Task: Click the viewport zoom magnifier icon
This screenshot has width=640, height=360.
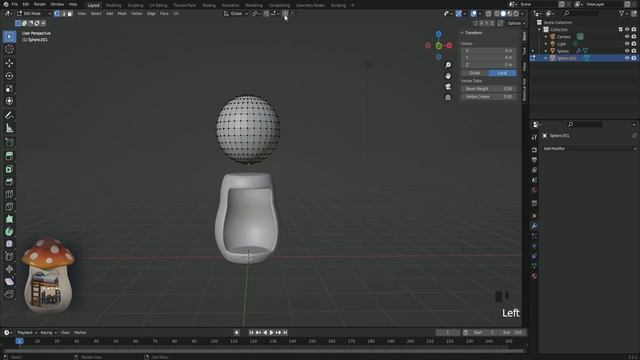Action: 448,65
